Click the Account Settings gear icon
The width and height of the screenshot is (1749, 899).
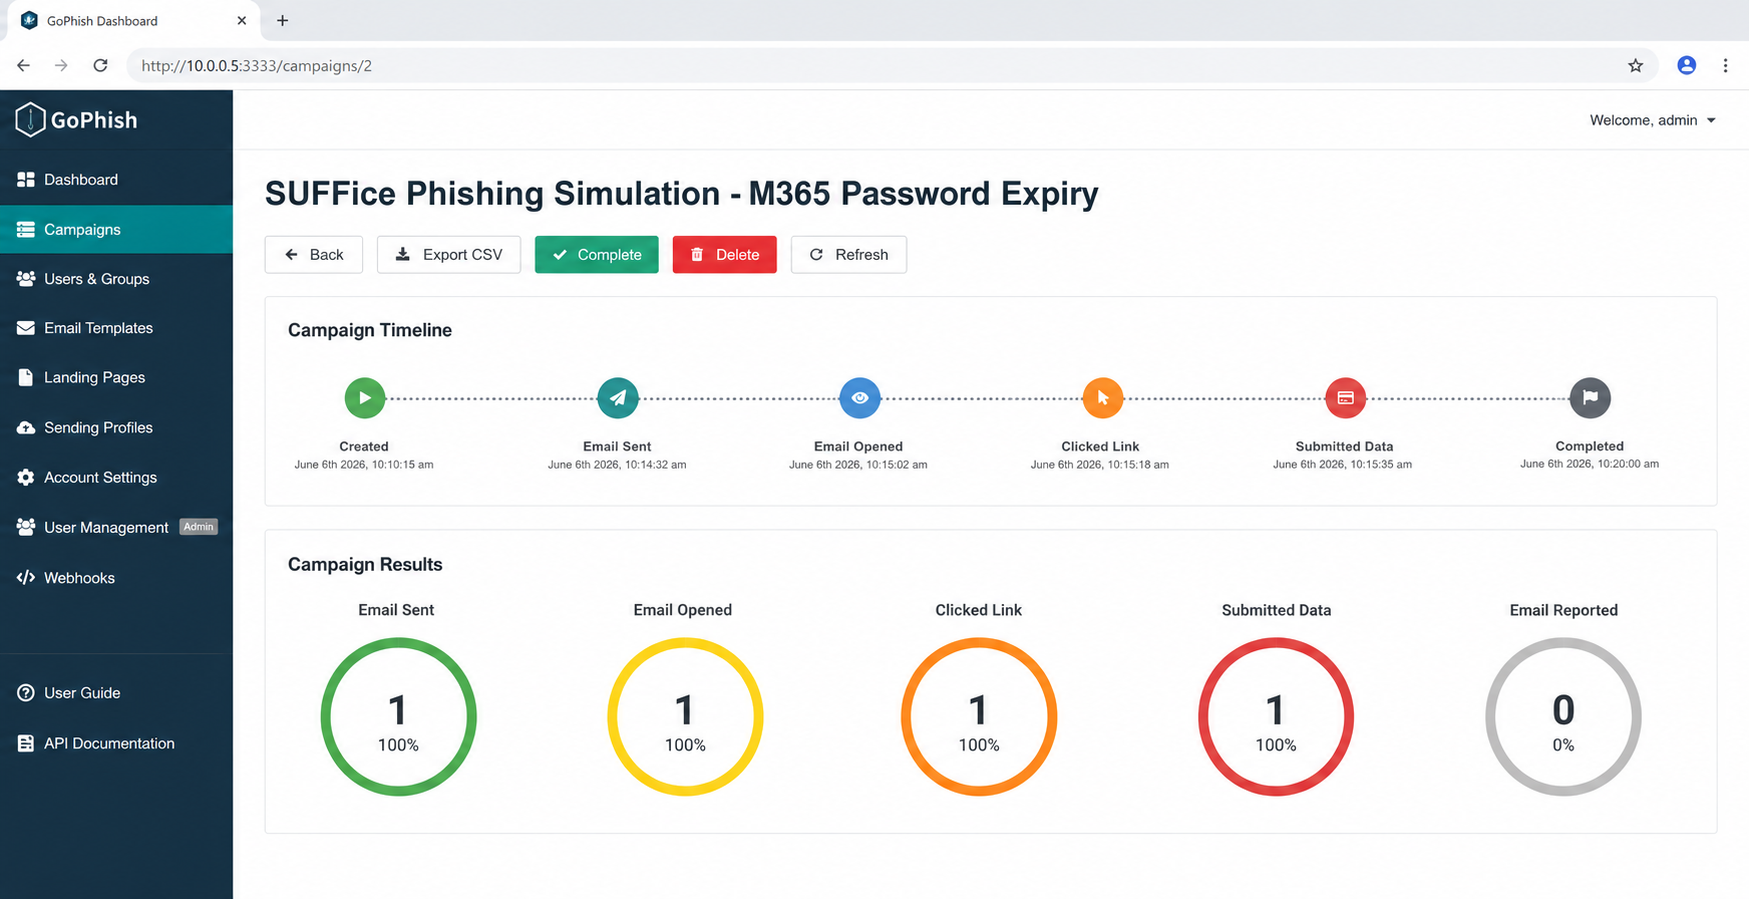(x=26, y=477)
